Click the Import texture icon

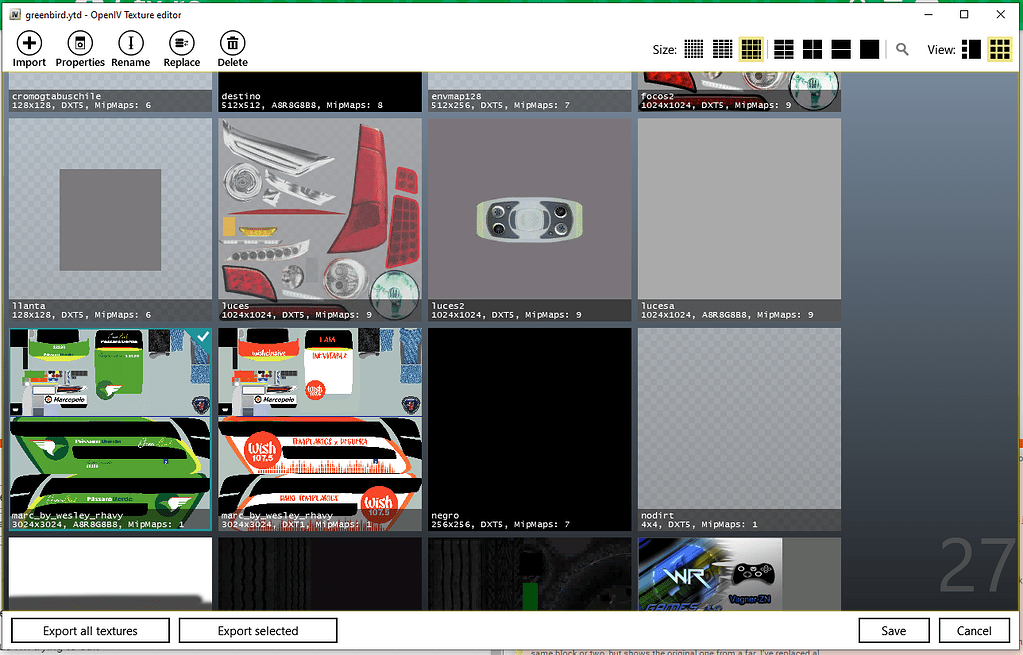coord(29,41)
